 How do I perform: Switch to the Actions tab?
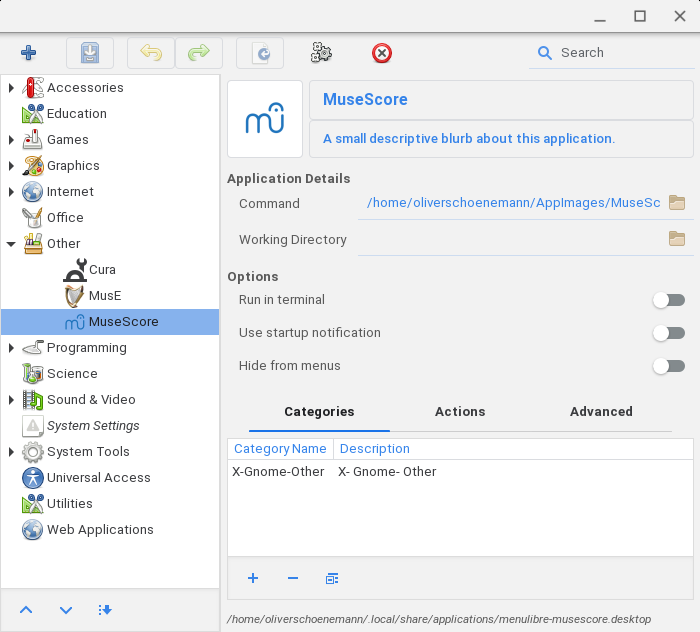[x=460, y=412]
